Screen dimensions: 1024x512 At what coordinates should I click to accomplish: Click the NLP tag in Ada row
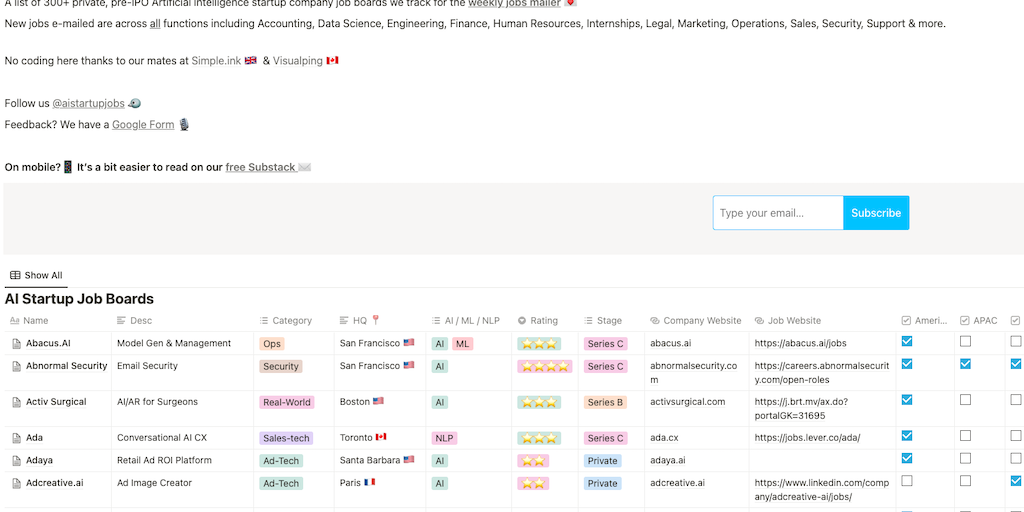(x=445, y=438)
